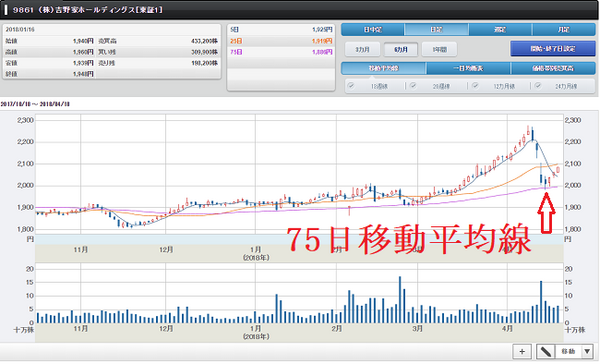Switch to the 週足 weekly chart tab

(x=500, y=29)
